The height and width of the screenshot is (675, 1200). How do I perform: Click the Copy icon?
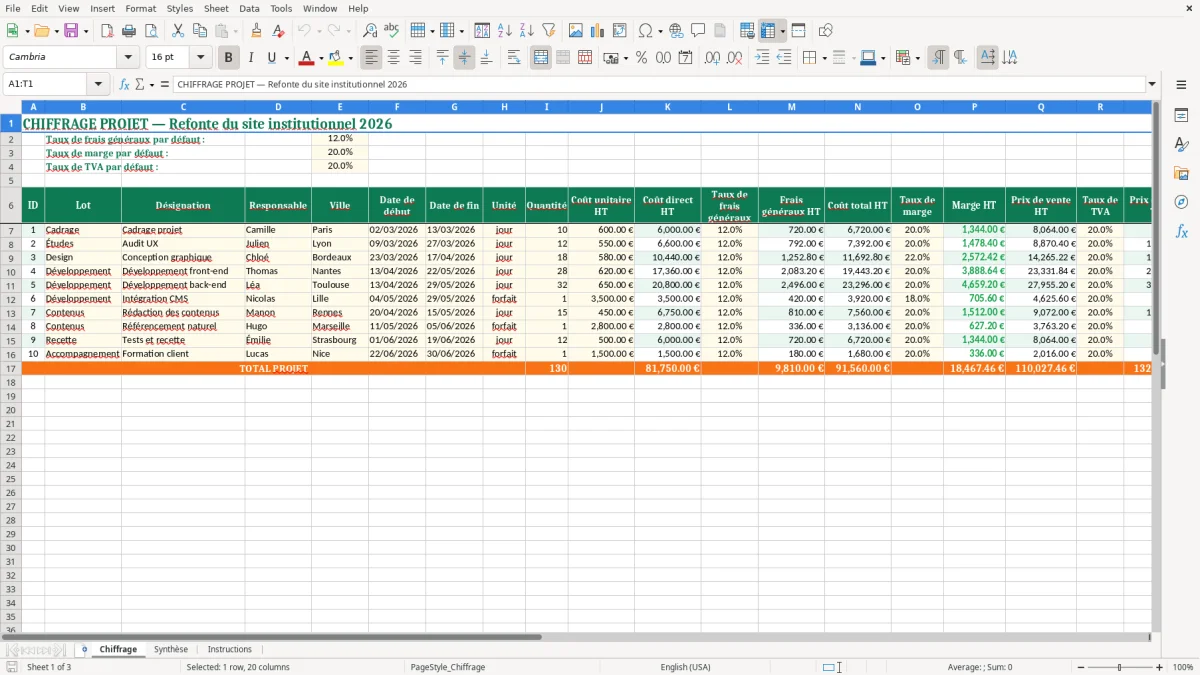(x=200, y=31)
